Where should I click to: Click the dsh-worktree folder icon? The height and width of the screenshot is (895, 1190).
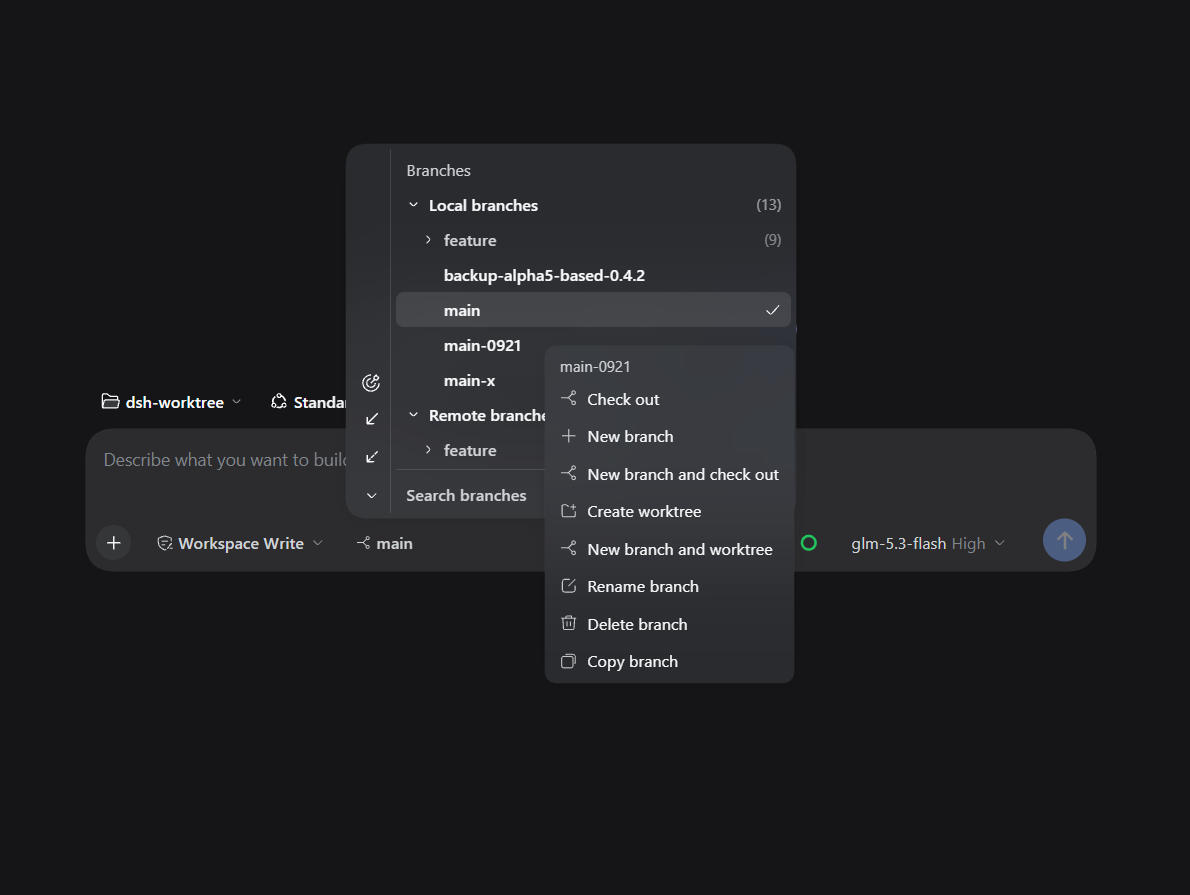click(x=111, y=402)
